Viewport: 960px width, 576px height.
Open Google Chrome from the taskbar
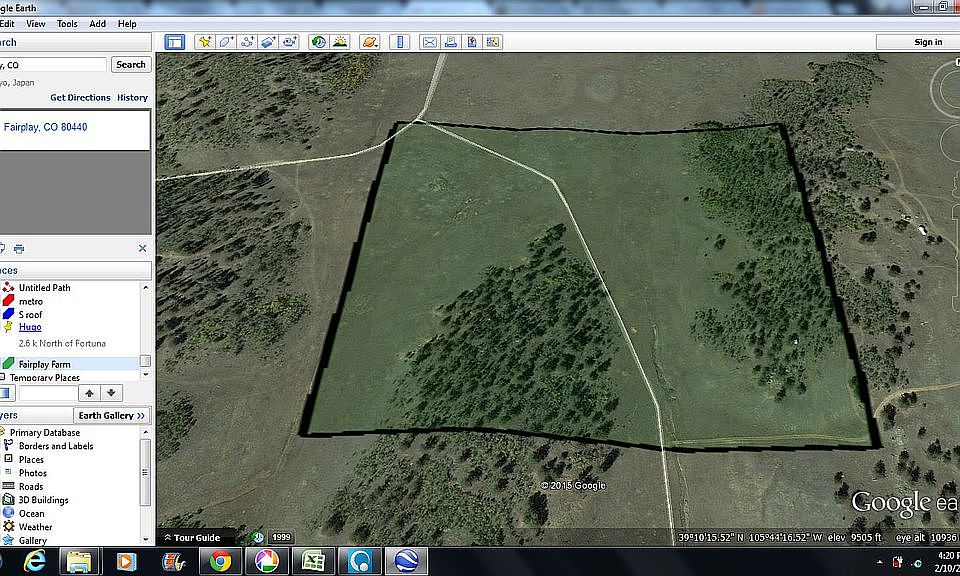(x=220, y=561)
